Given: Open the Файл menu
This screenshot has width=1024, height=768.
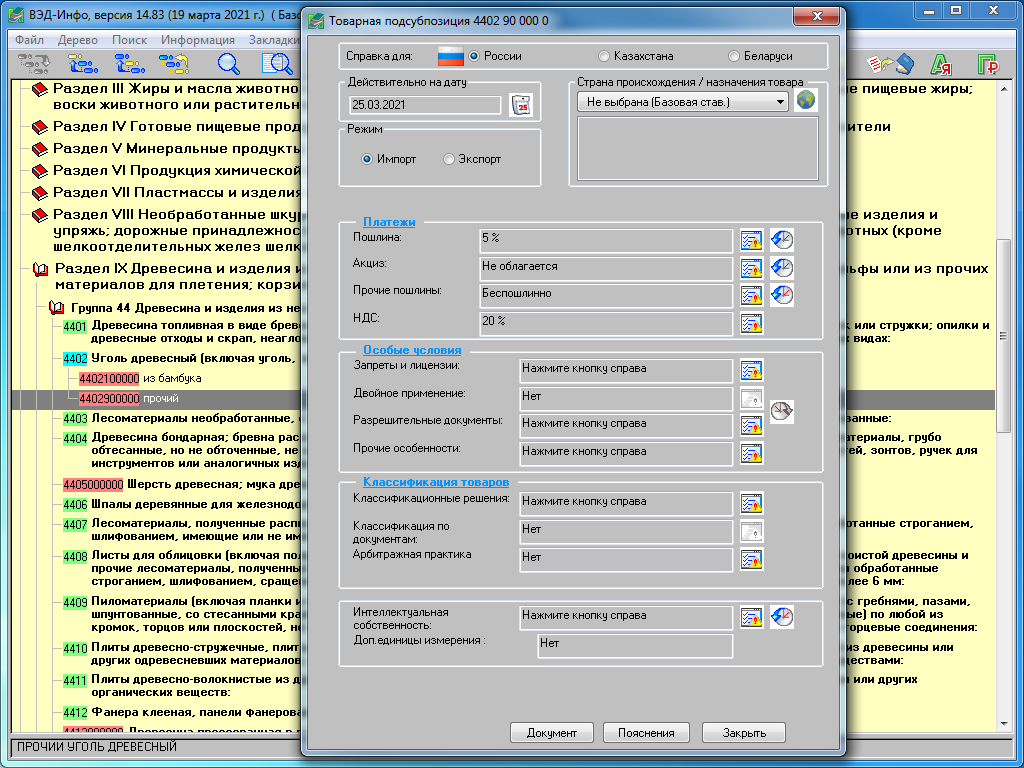Looking at the screenshot, I should (x=29, y=40).
